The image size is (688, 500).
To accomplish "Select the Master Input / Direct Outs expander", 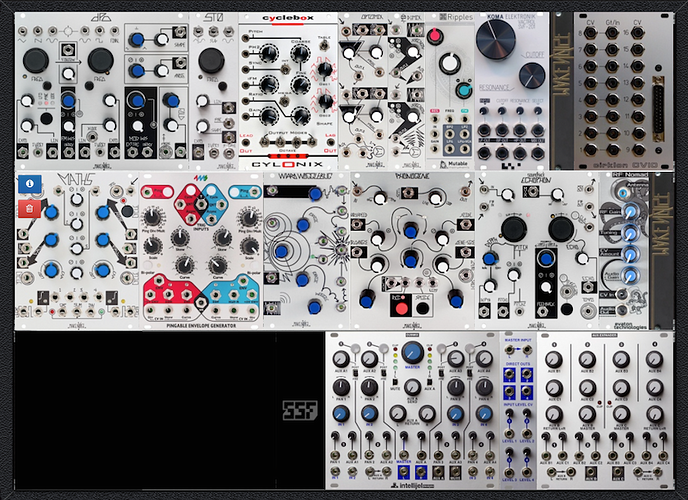I will coord(519,410).
